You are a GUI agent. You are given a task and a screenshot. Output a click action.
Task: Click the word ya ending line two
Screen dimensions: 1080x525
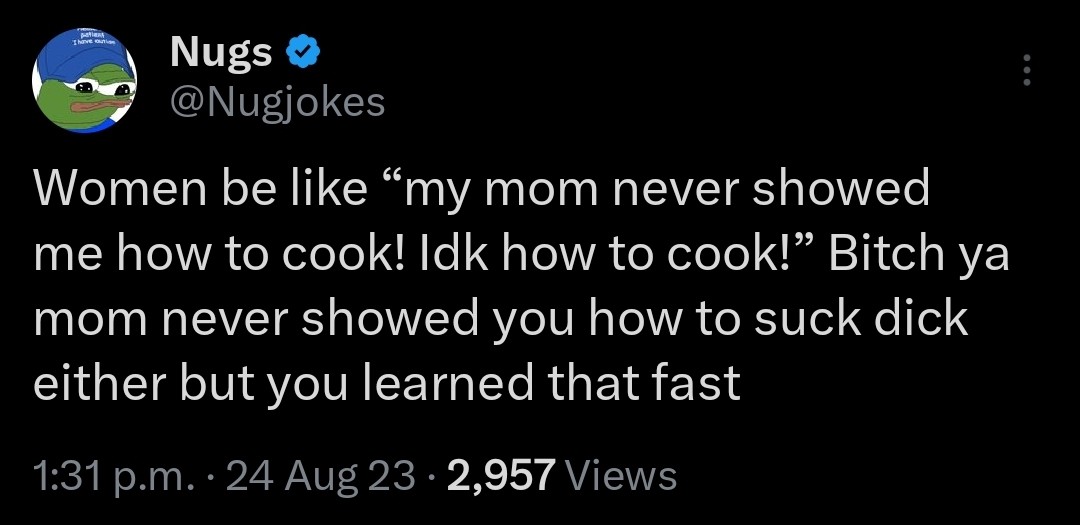pyautogui.click(x=983, y=255)
